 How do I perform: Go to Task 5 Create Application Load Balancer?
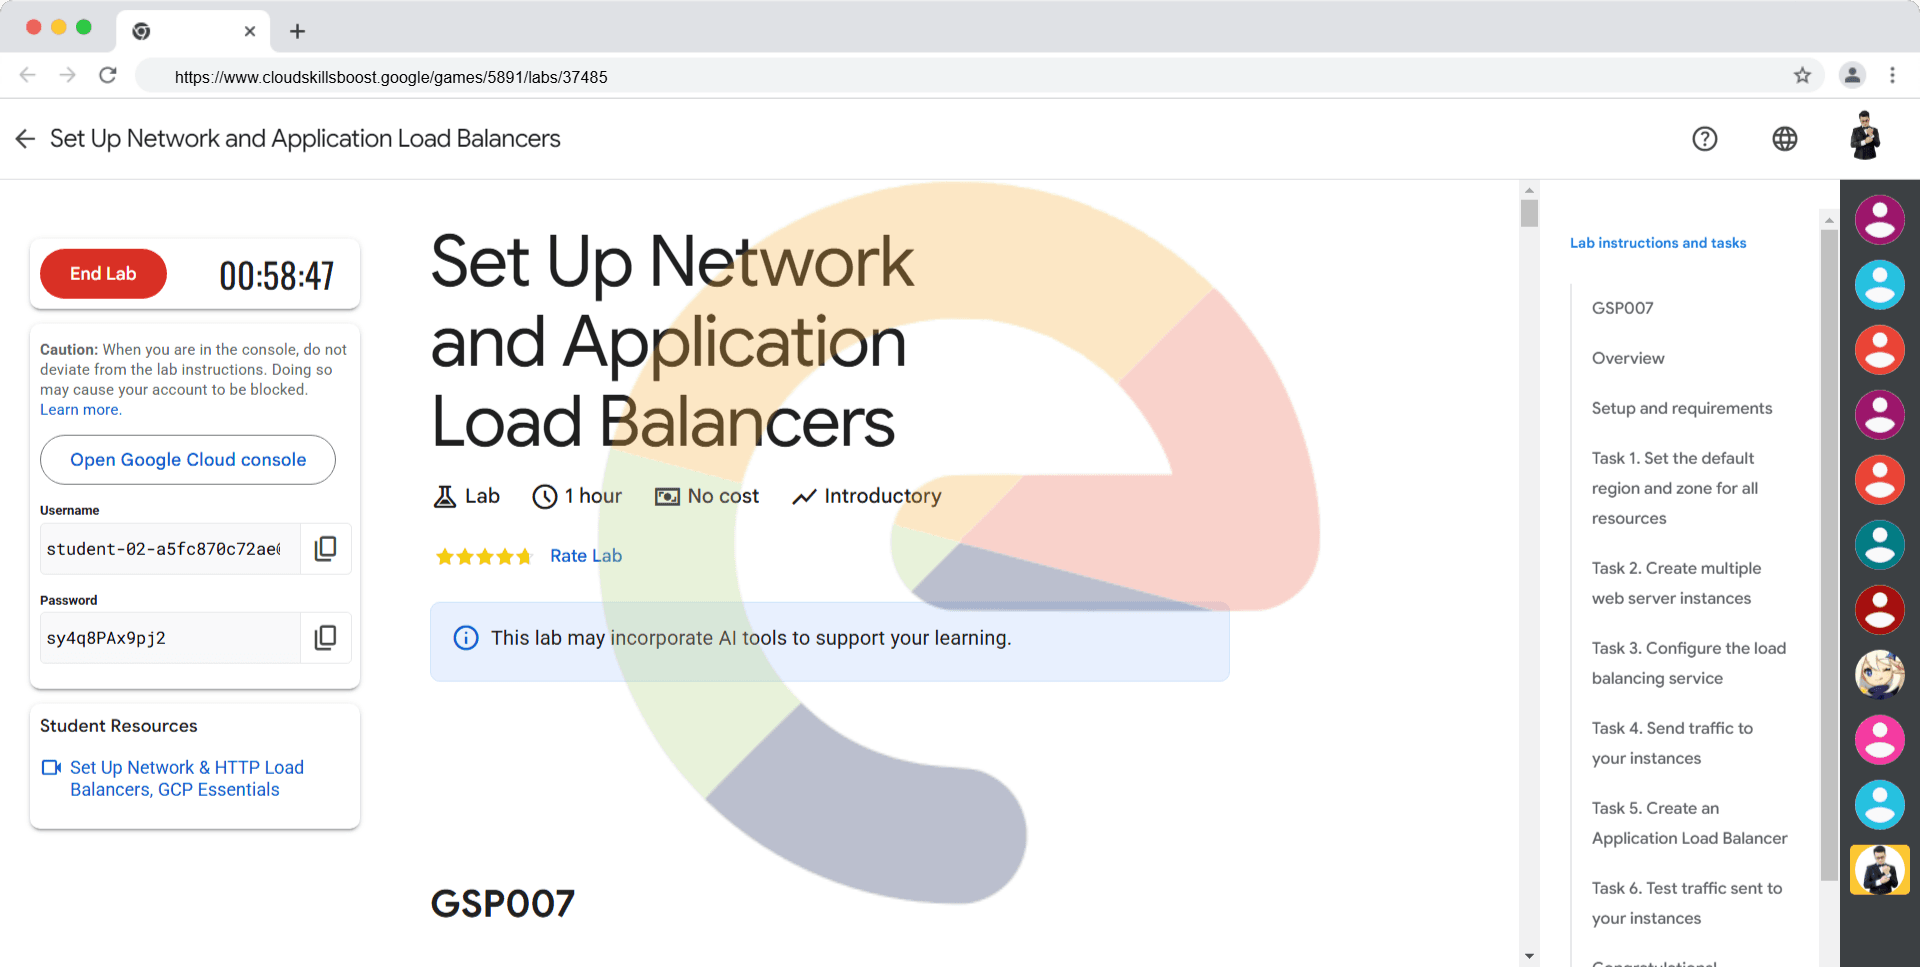click(1689, 823)
